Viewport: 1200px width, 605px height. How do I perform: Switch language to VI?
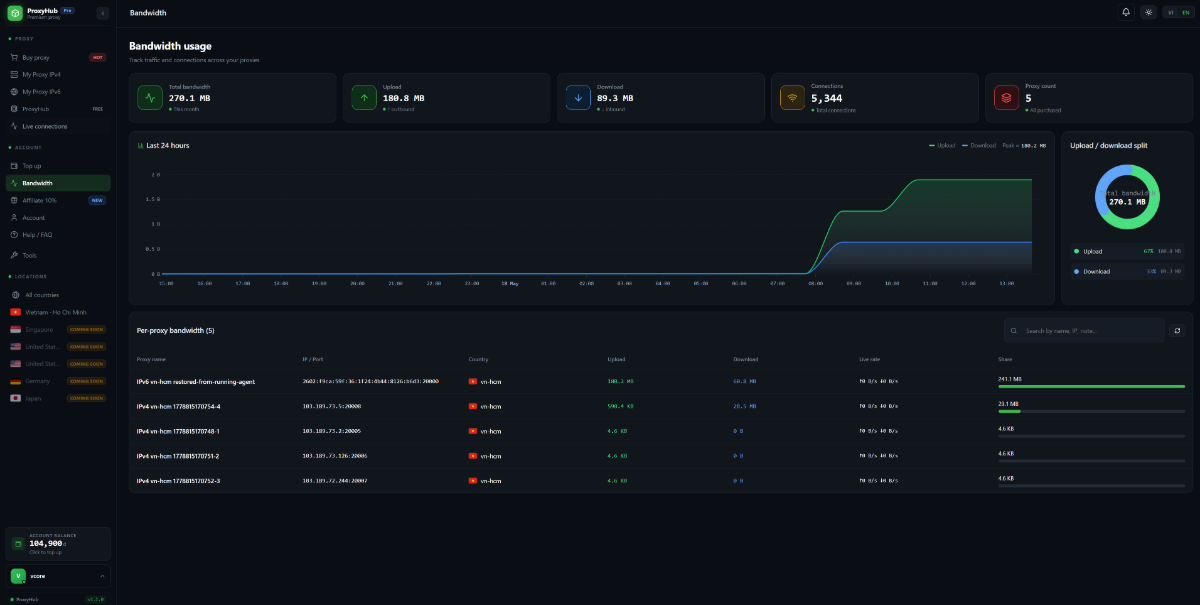tap(1170, 12)
